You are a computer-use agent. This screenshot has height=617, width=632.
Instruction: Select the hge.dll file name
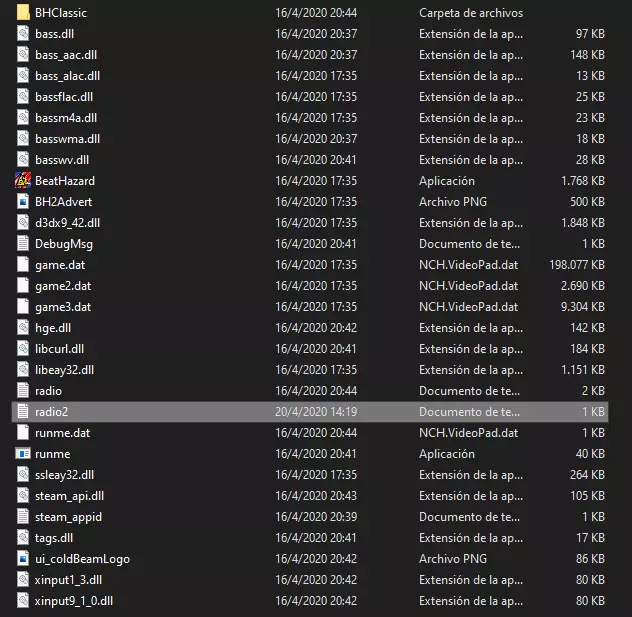click(x=53, y=328)
